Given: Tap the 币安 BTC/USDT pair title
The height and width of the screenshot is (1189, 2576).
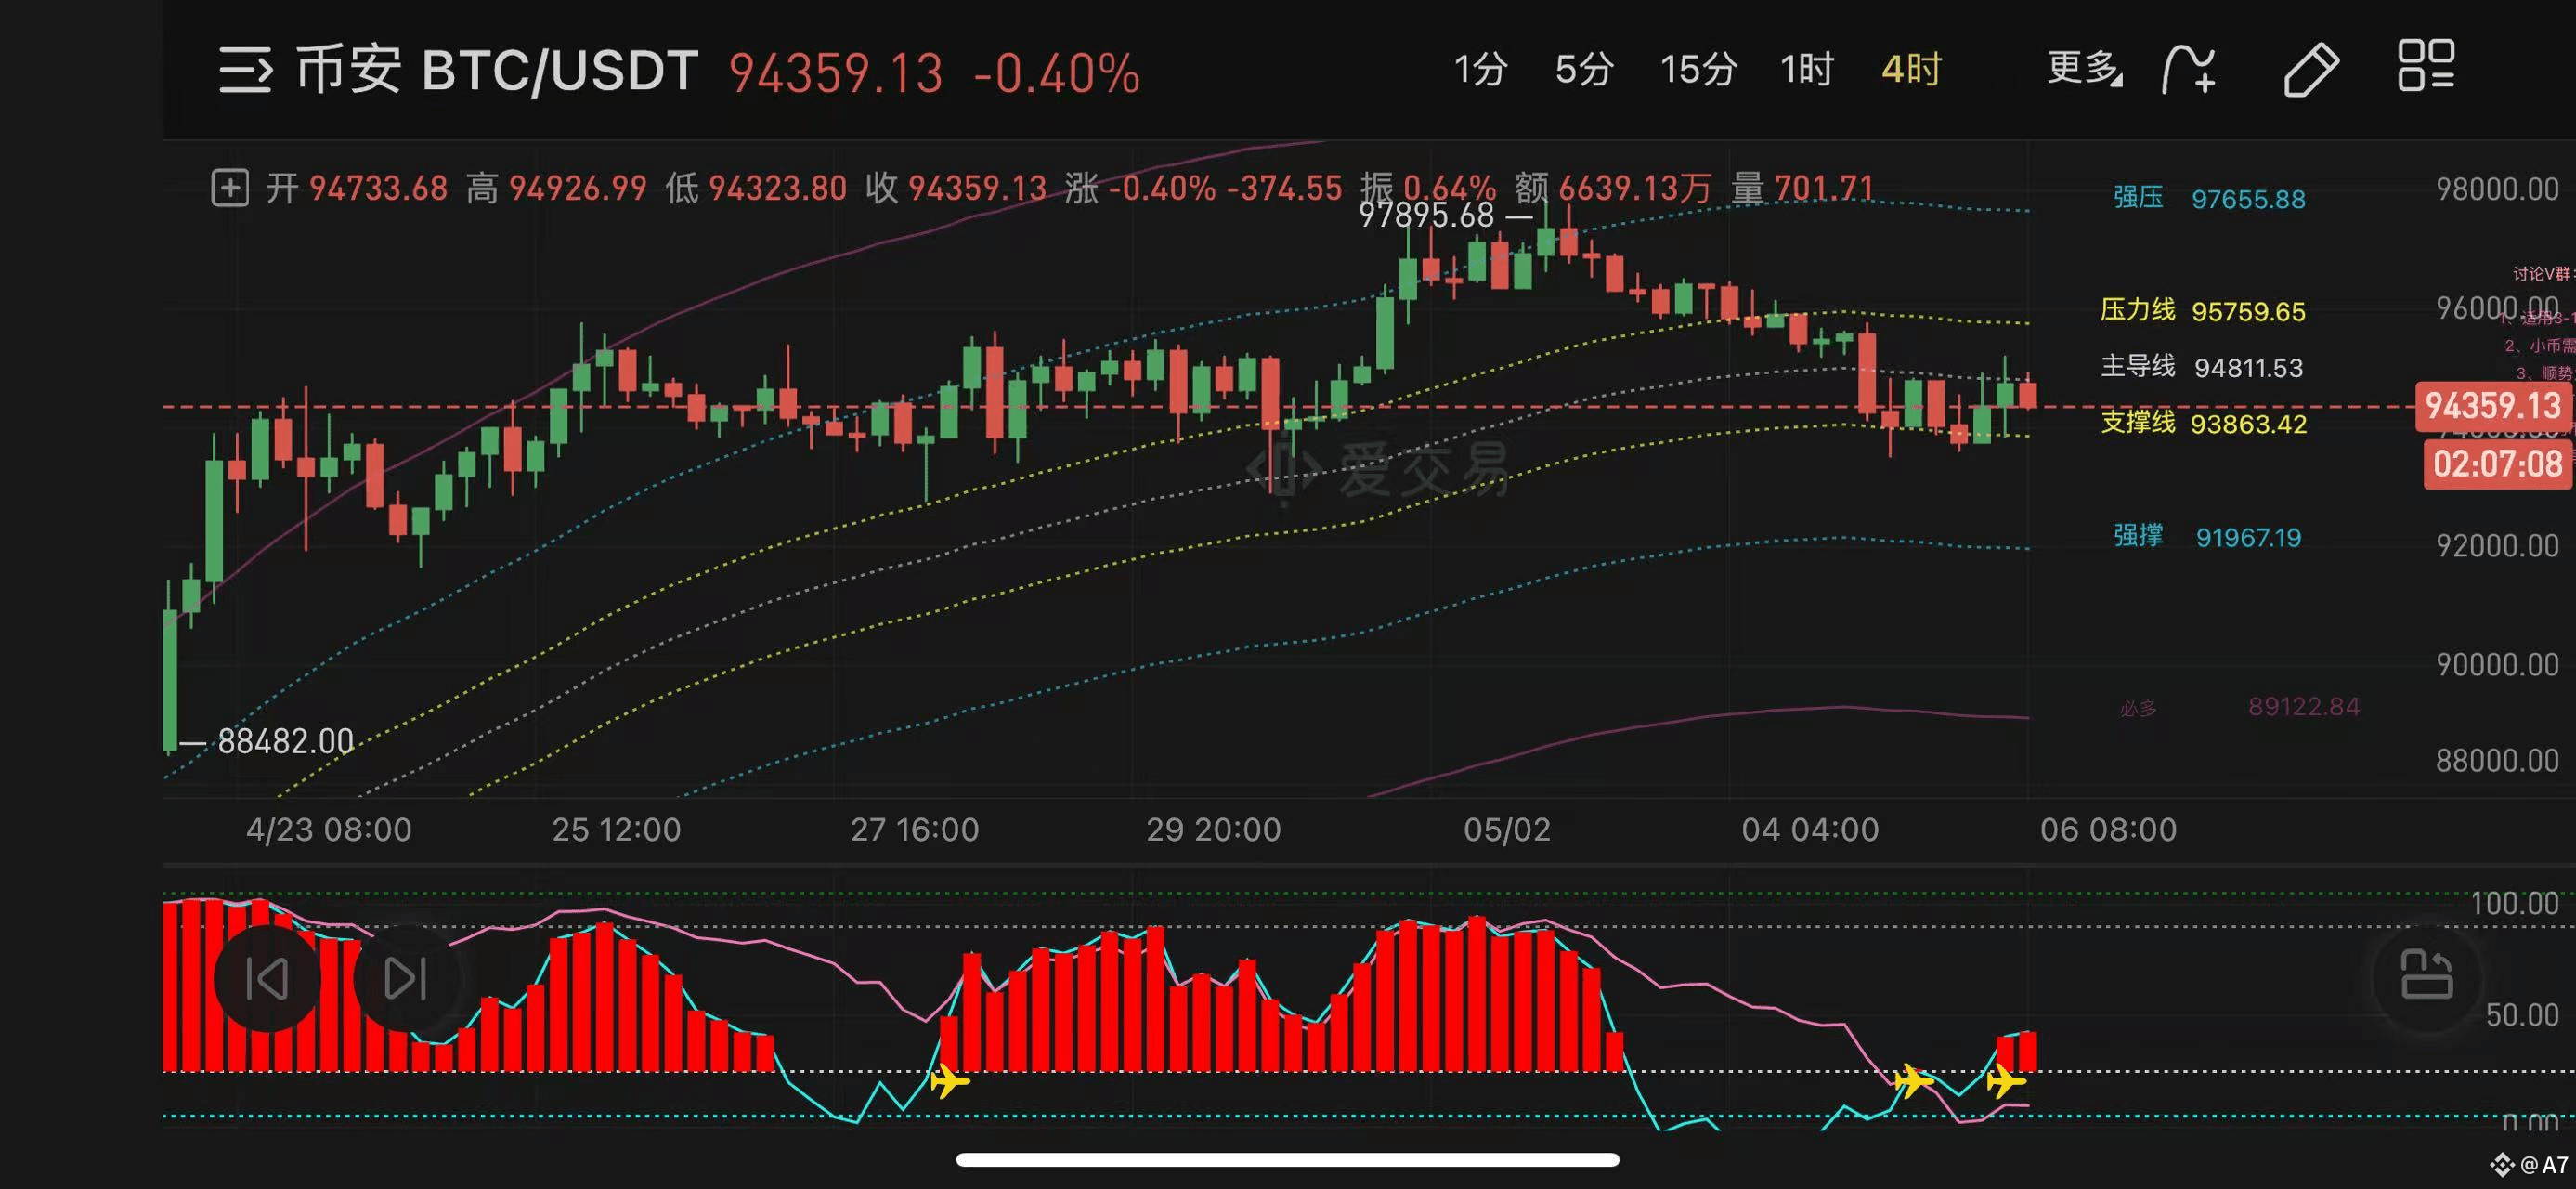Looking at the screenshot, I should (x=497, y=71).
